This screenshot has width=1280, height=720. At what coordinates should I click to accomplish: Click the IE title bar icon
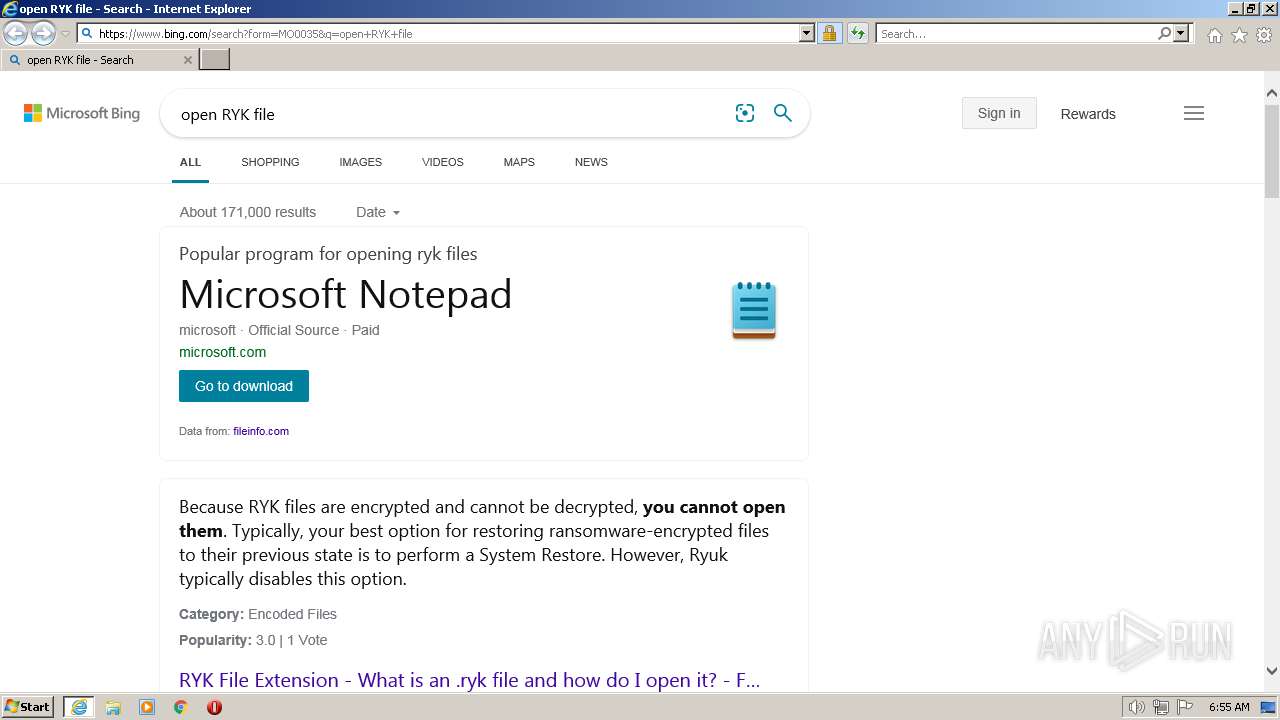9,9
